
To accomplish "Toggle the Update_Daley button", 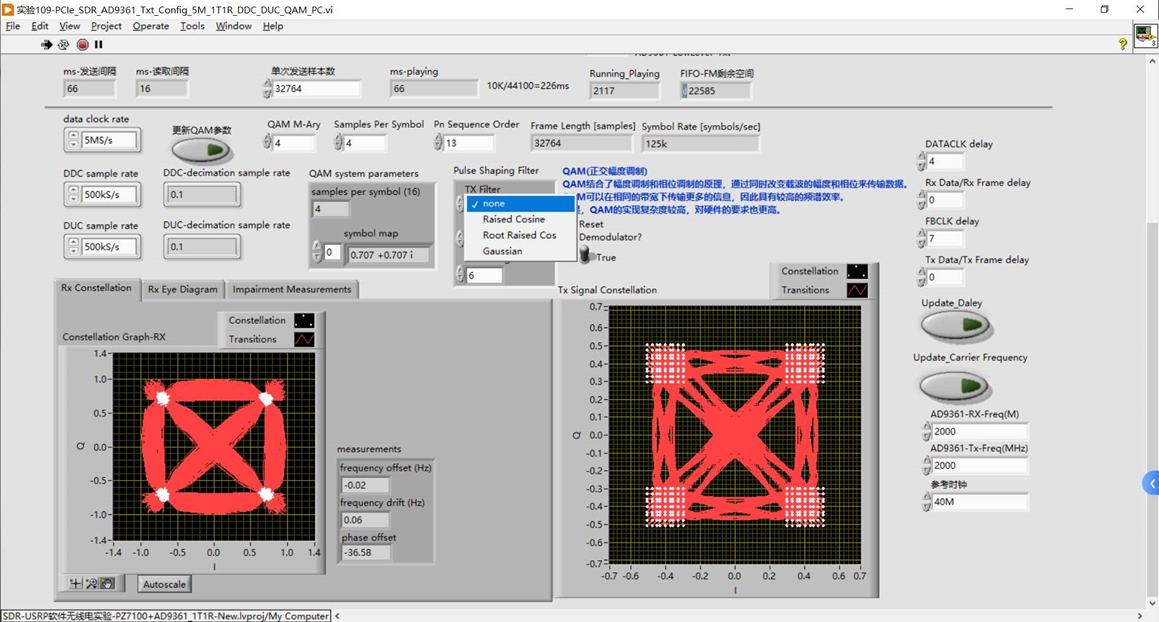I will [x=954, y=325].
